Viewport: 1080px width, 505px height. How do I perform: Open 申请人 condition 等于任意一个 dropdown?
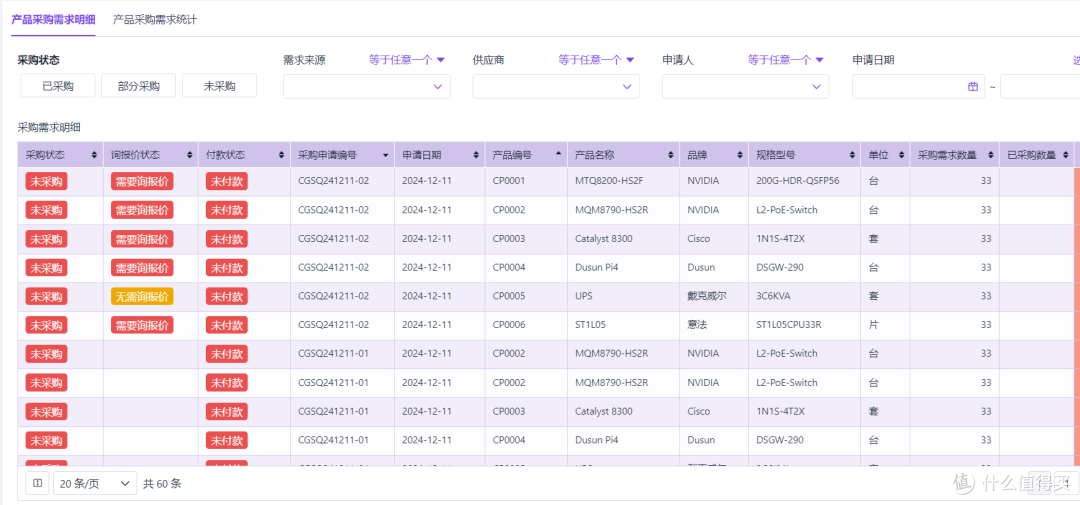tap(786, 60)
